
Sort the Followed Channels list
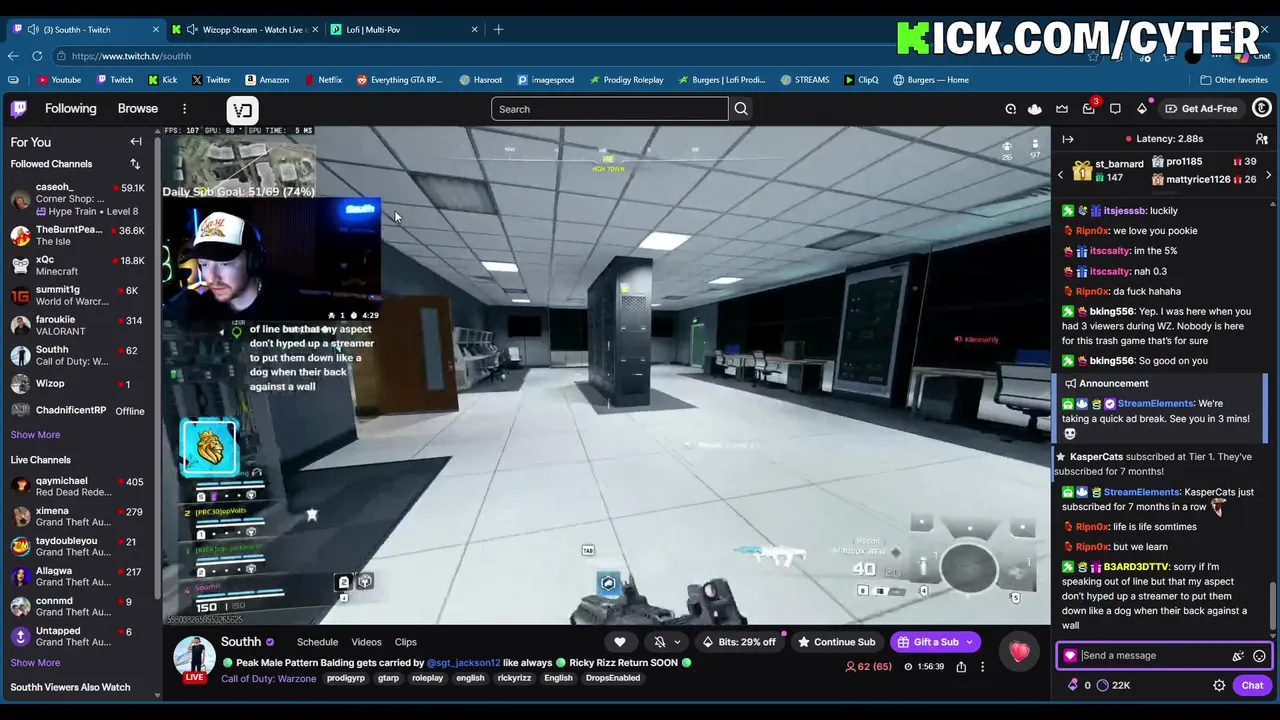tap(135, 164)
